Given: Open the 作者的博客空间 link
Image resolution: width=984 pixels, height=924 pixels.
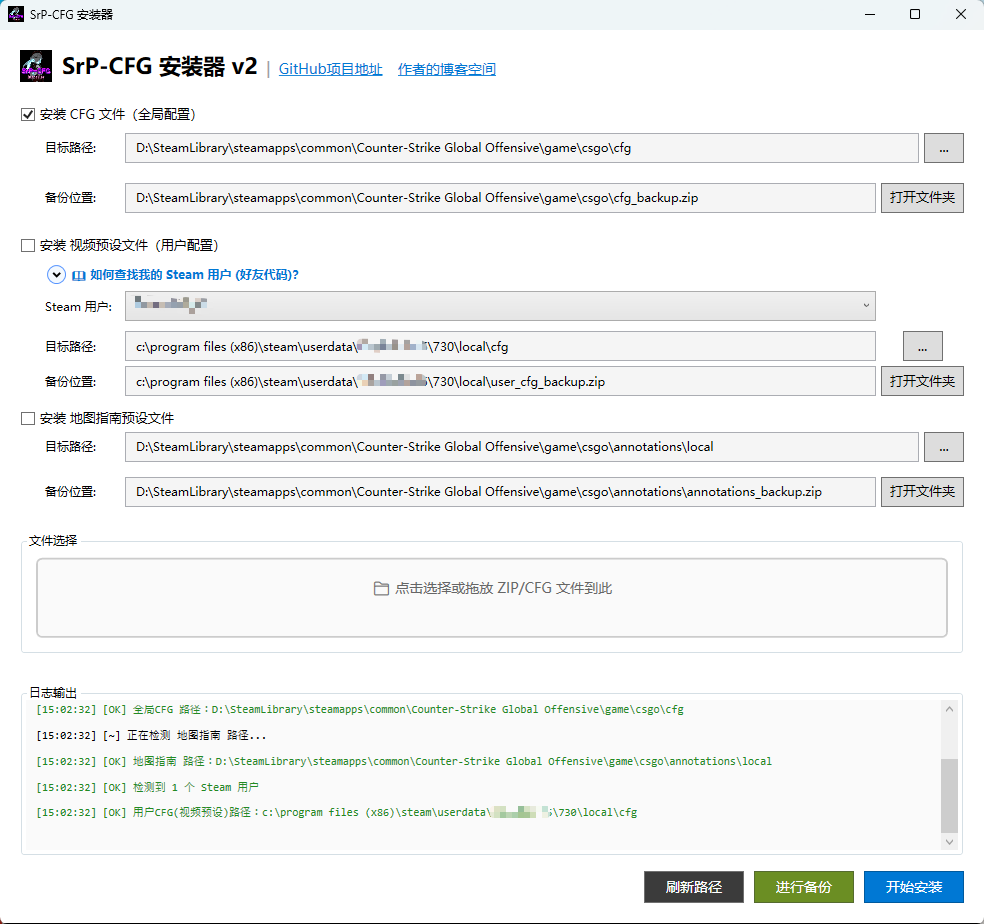Looking at the screenshot, I should coord(446,69).
